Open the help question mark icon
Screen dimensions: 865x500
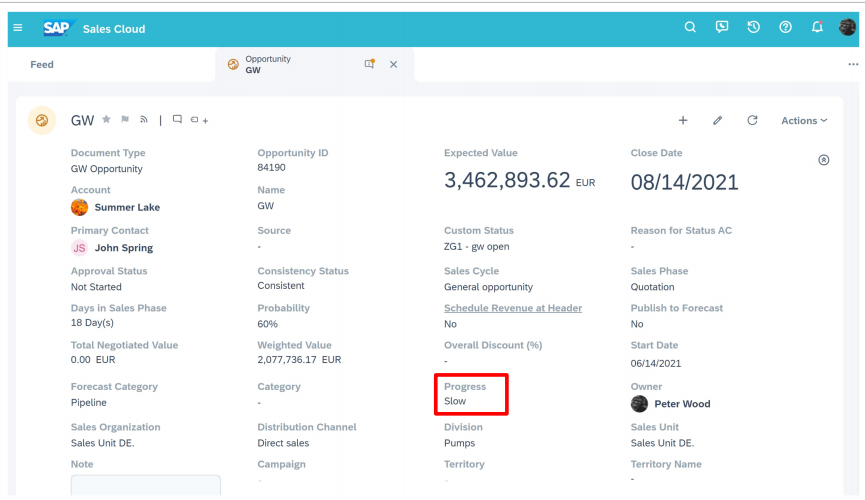click(x=786, y=27)
